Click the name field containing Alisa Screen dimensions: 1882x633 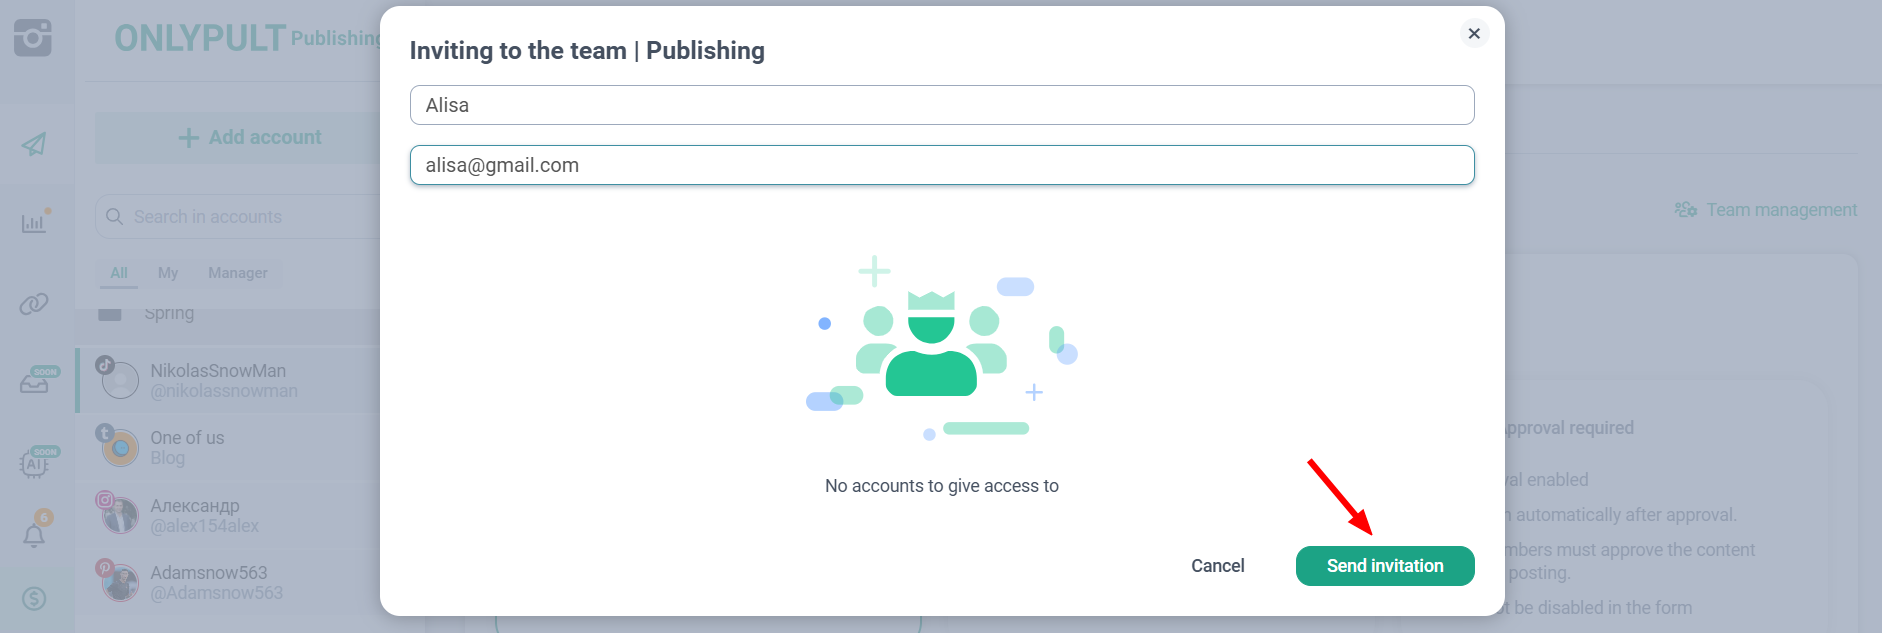tap(941, 105)
